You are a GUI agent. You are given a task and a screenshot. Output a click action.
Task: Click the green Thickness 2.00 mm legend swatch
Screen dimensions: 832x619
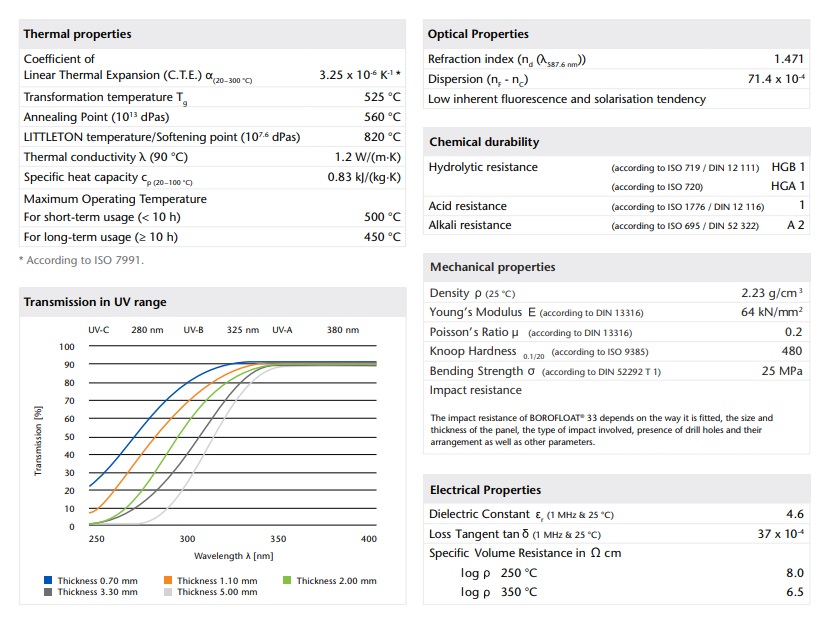(287, 580)
